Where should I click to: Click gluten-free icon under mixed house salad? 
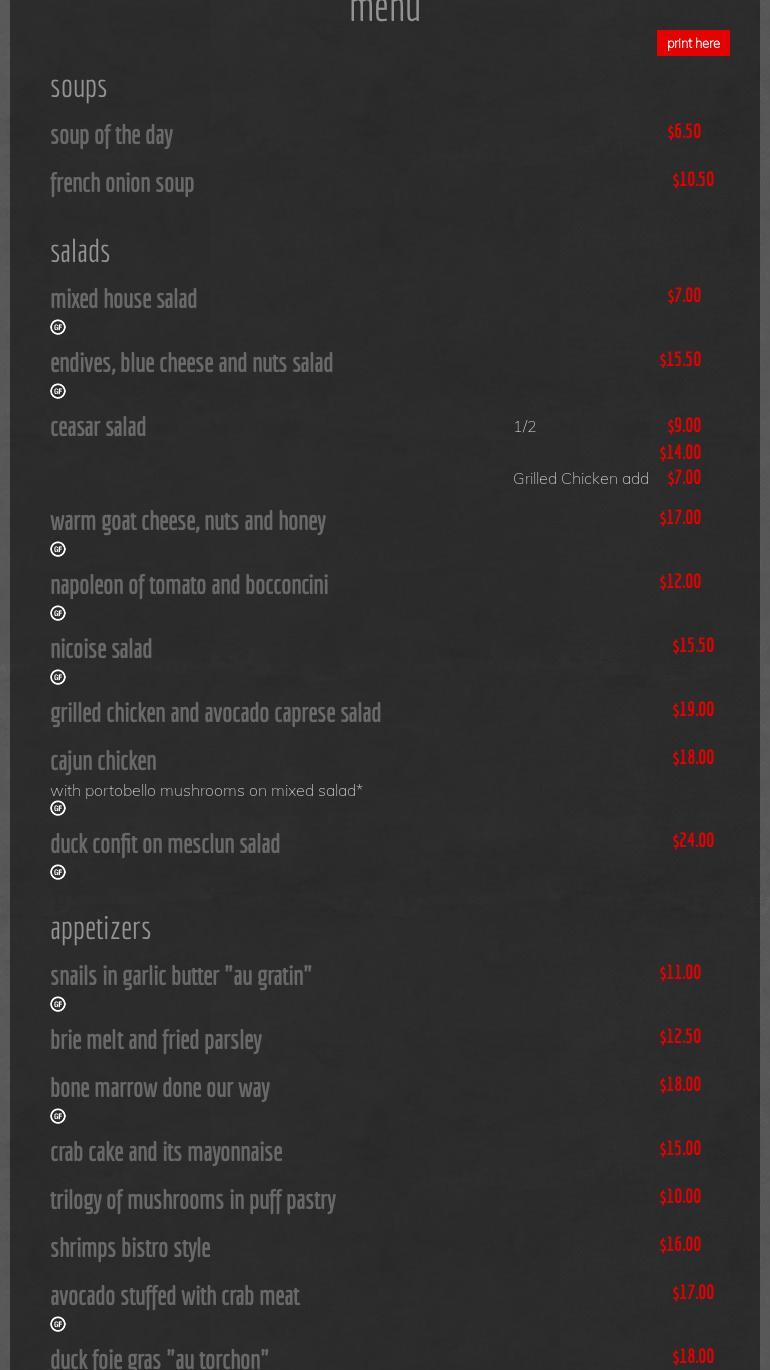(x=58, y=327)
